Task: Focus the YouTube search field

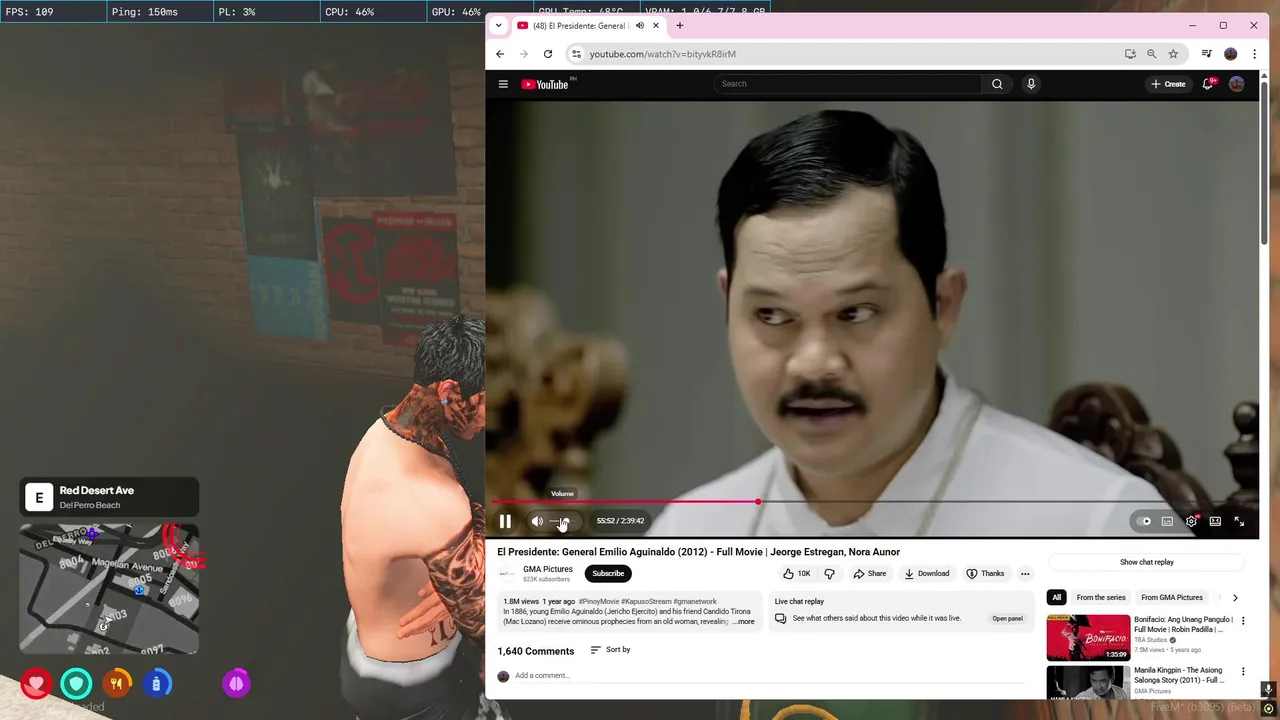Action: pyautogui.click(x=848, y=84)
